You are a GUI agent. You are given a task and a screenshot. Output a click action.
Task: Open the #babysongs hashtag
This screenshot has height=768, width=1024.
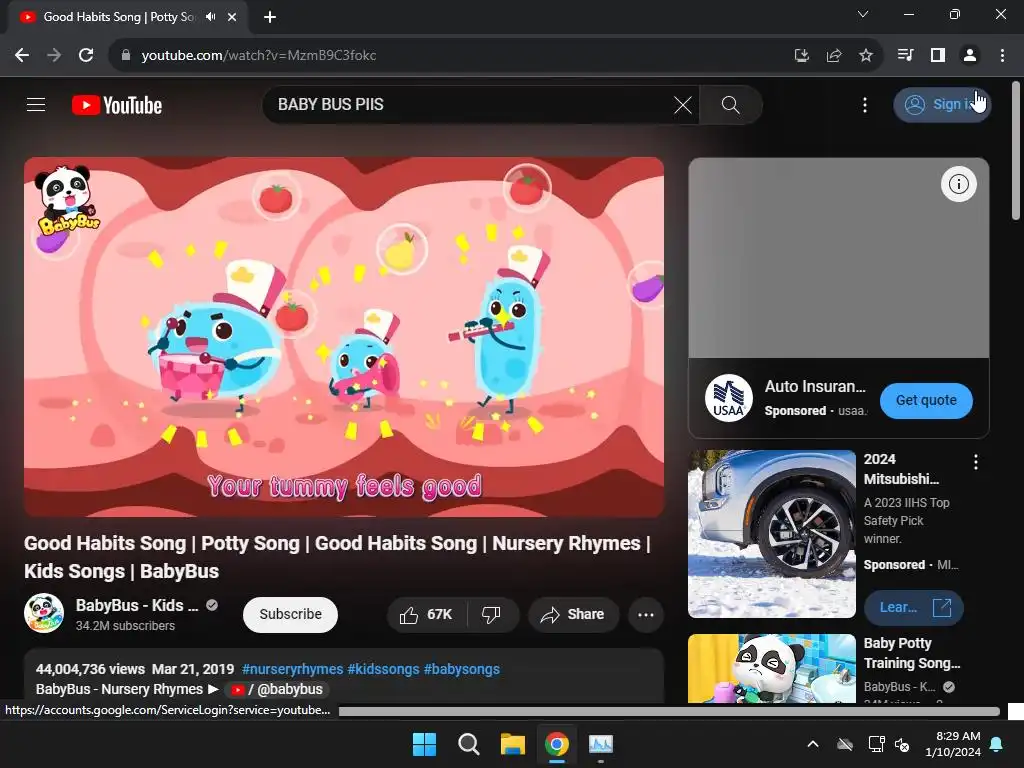pos(462,669)
